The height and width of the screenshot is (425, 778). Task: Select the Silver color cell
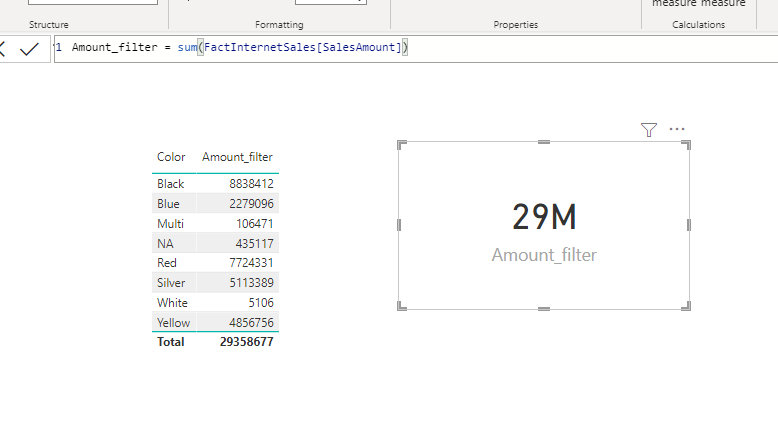[x=171, y=283]
